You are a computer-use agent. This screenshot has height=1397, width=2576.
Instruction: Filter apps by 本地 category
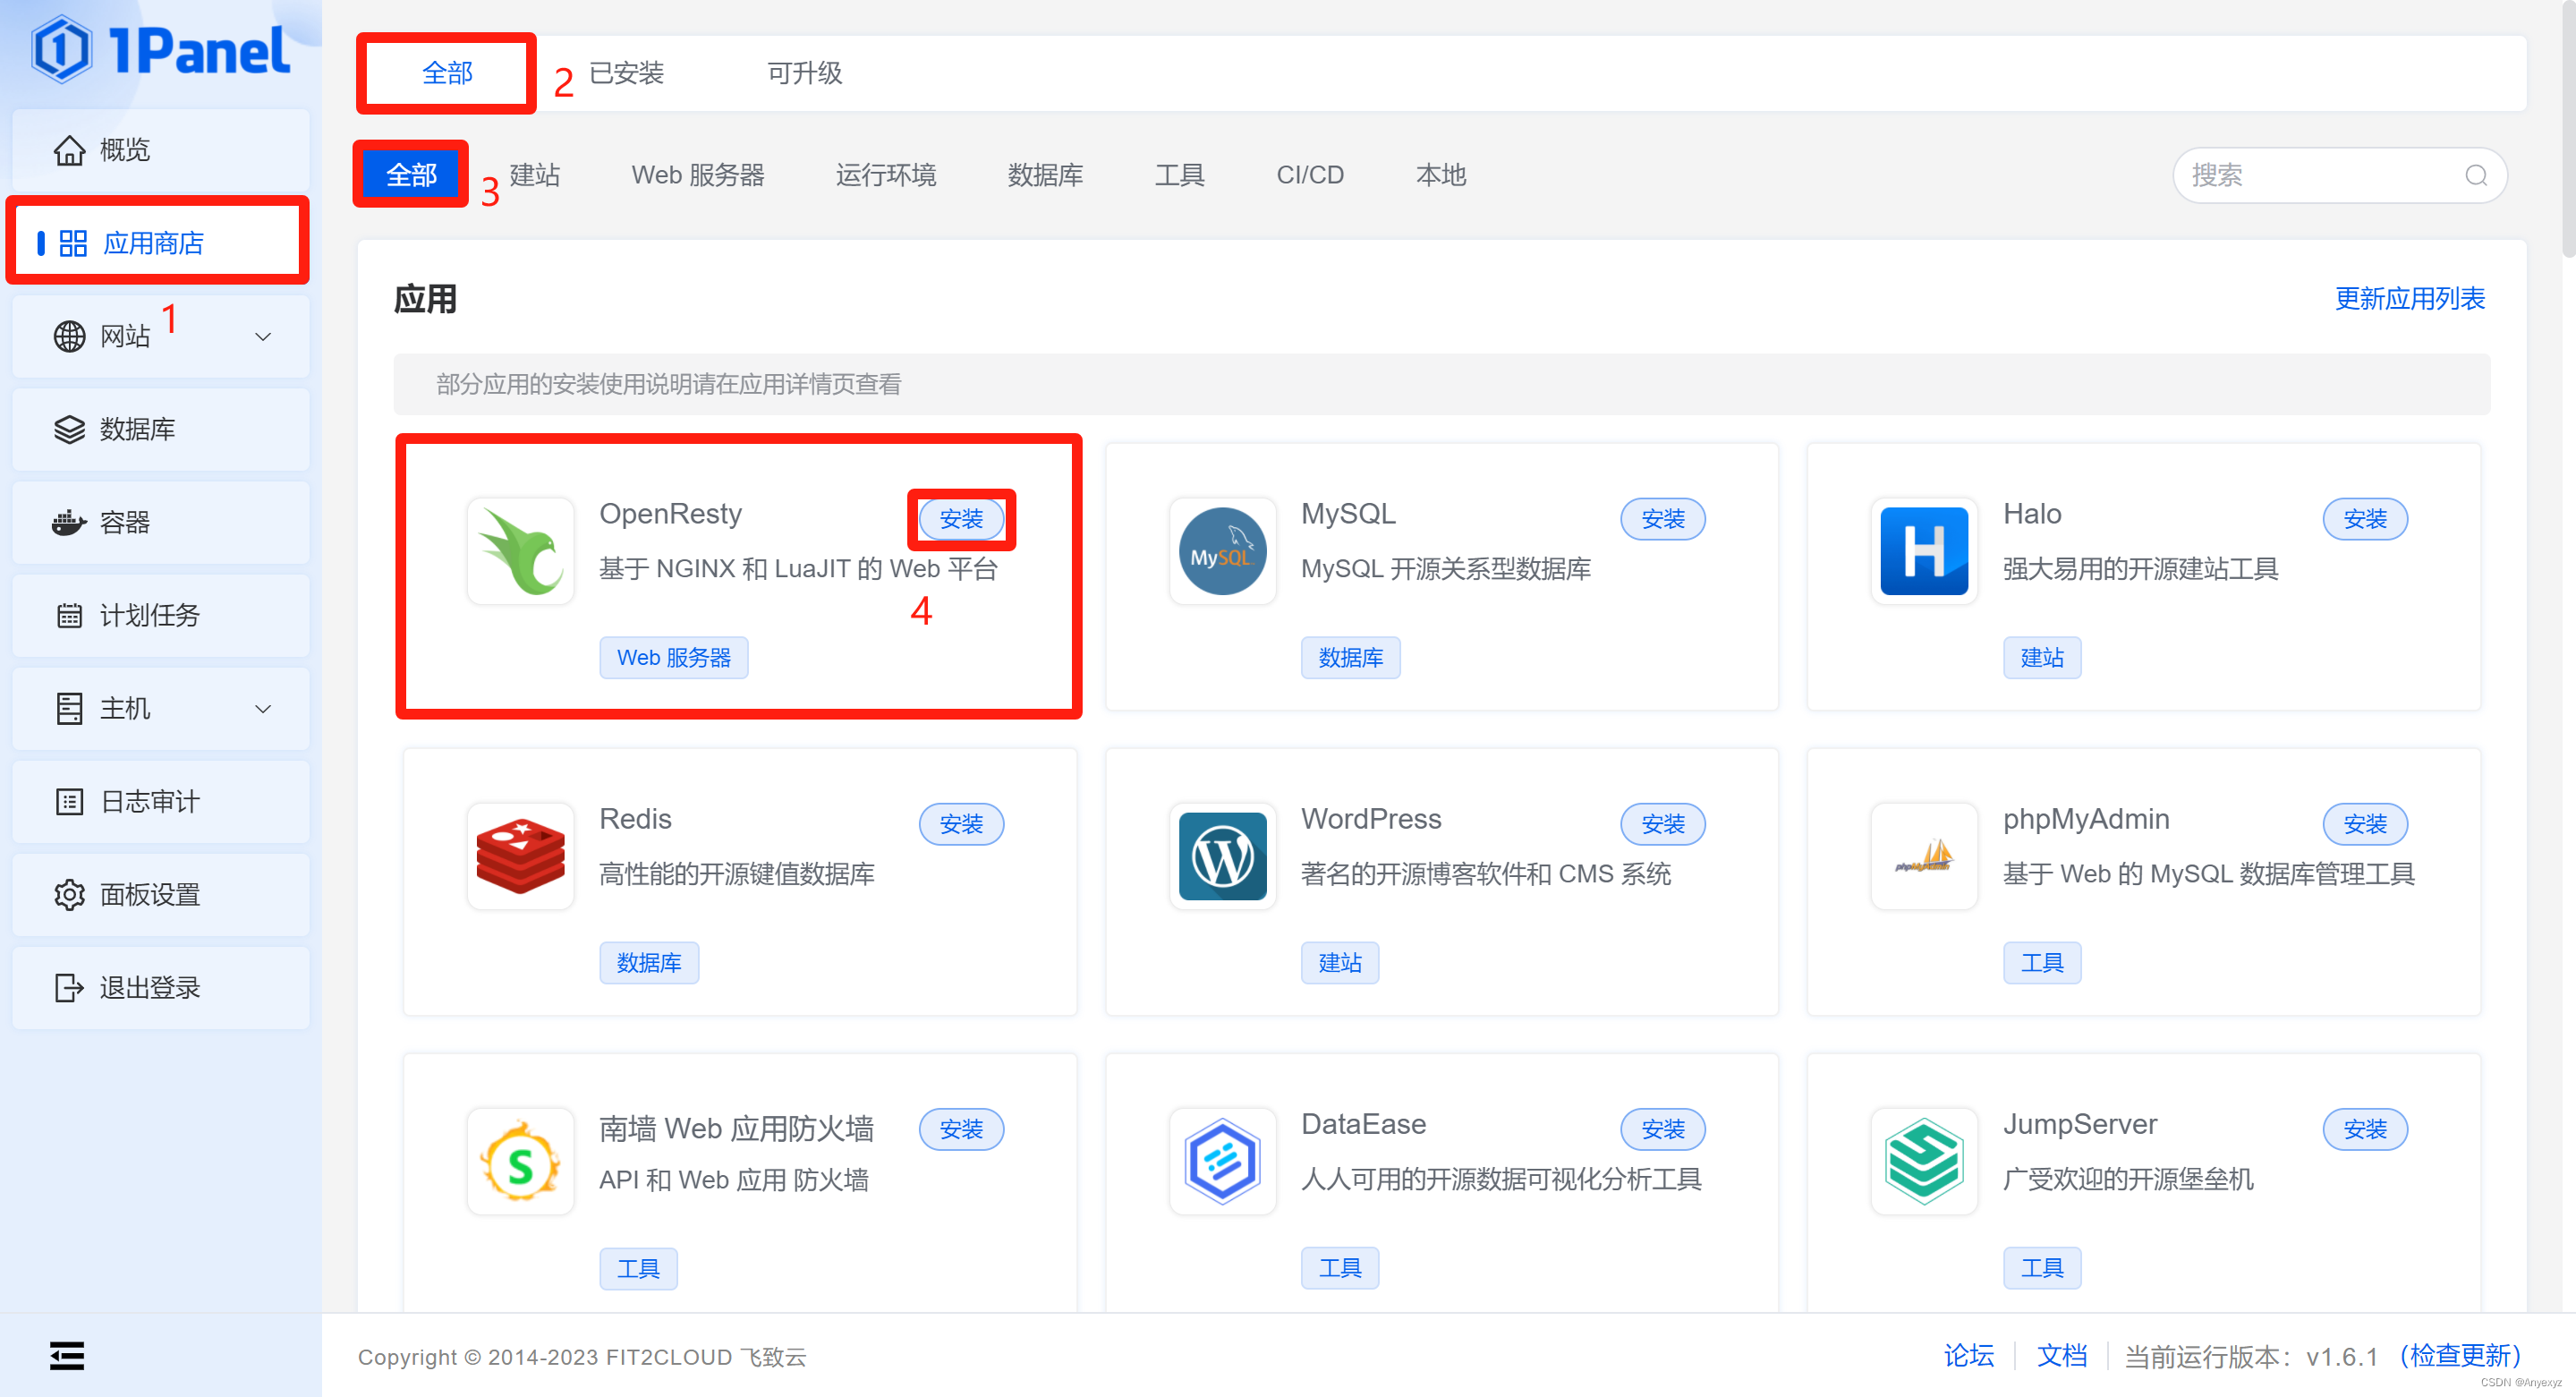click(x=1441, y=175)
